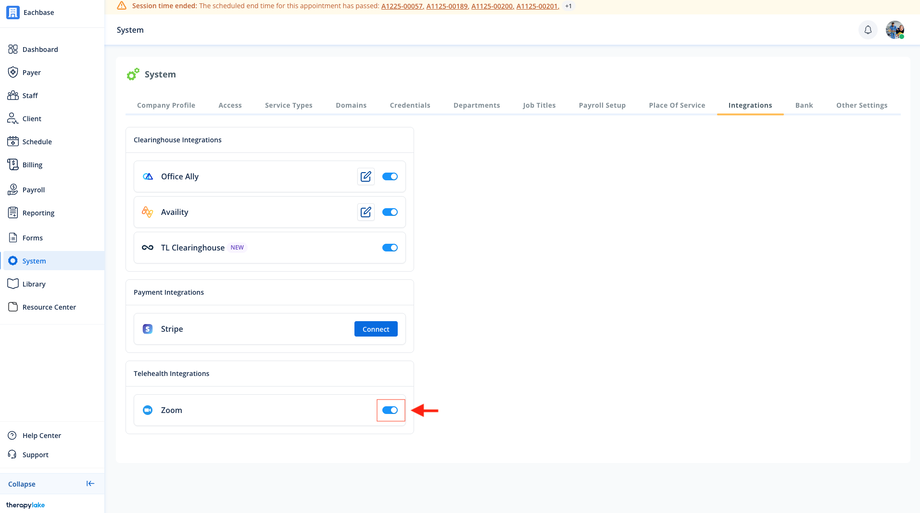Edit the Office Ally integration
This screenshot has height=513, width=920.
[366, 177]
